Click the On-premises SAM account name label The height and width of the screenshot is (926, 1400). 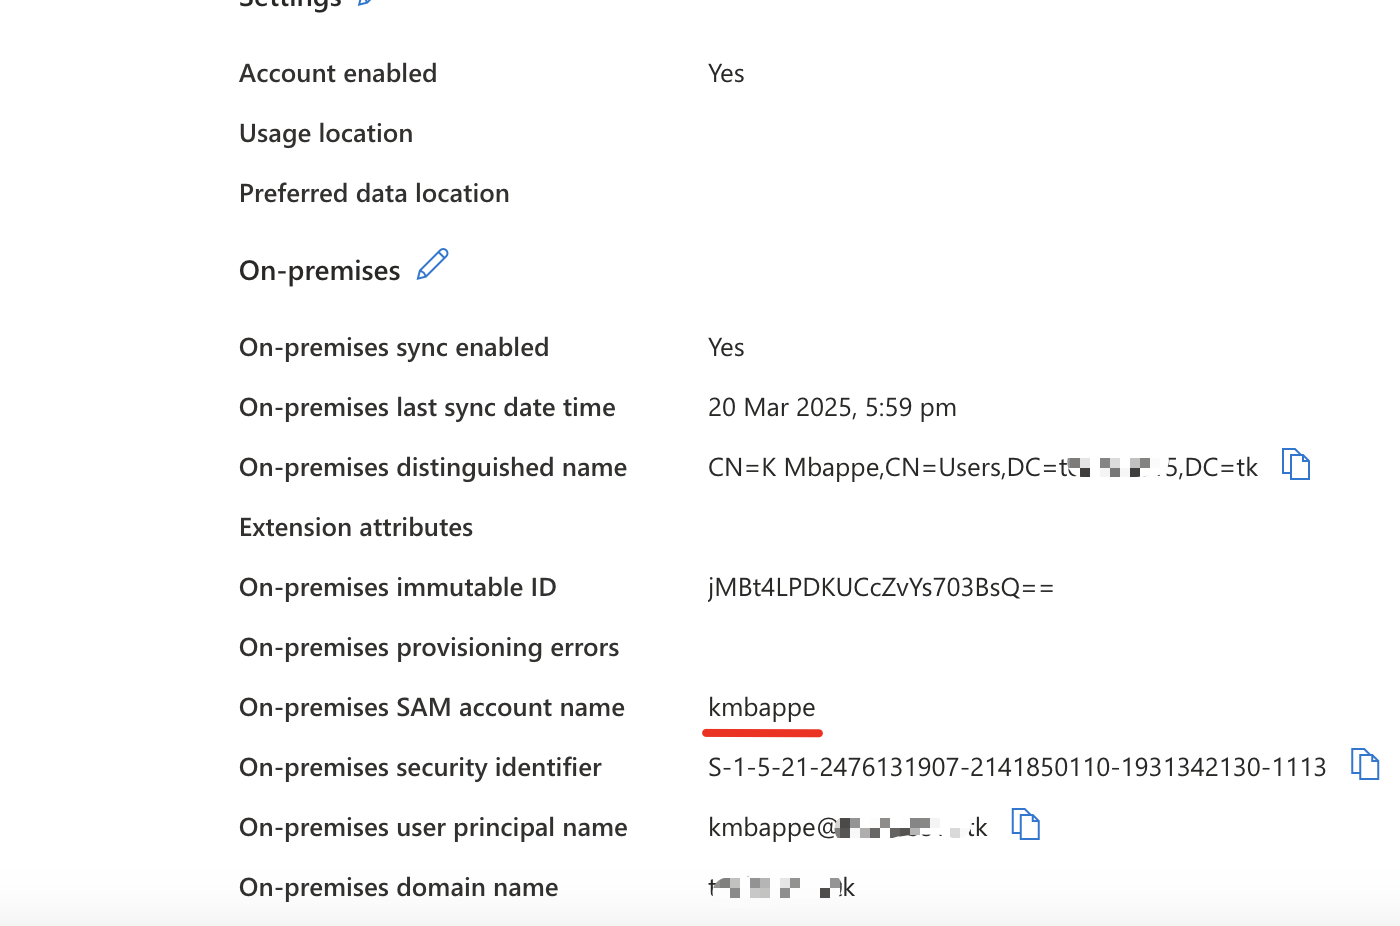[432, 707]
